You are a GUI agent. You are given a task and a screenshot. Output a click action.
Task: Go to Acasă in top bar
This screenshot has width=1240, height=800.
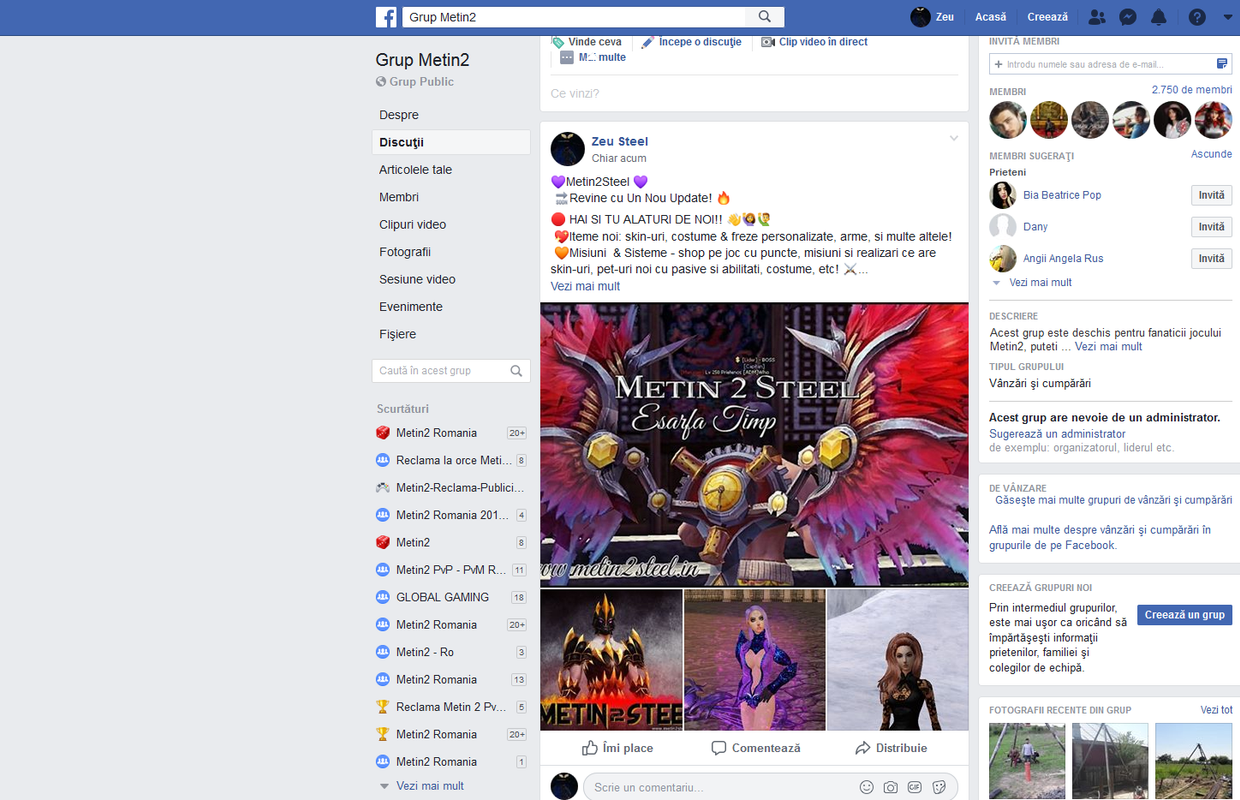991,17
